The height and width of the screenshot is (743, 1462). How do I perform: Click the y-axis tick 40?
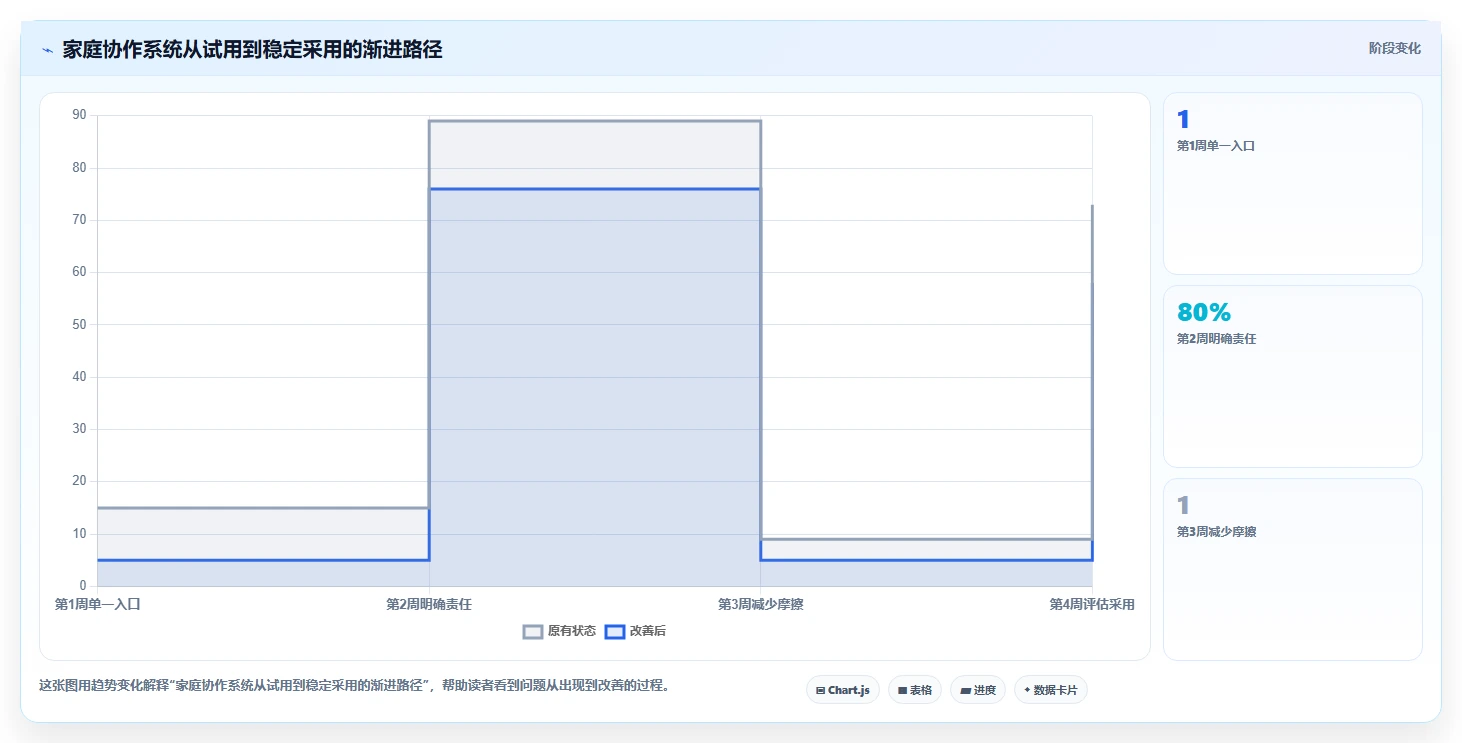click(x=79, y=377)
